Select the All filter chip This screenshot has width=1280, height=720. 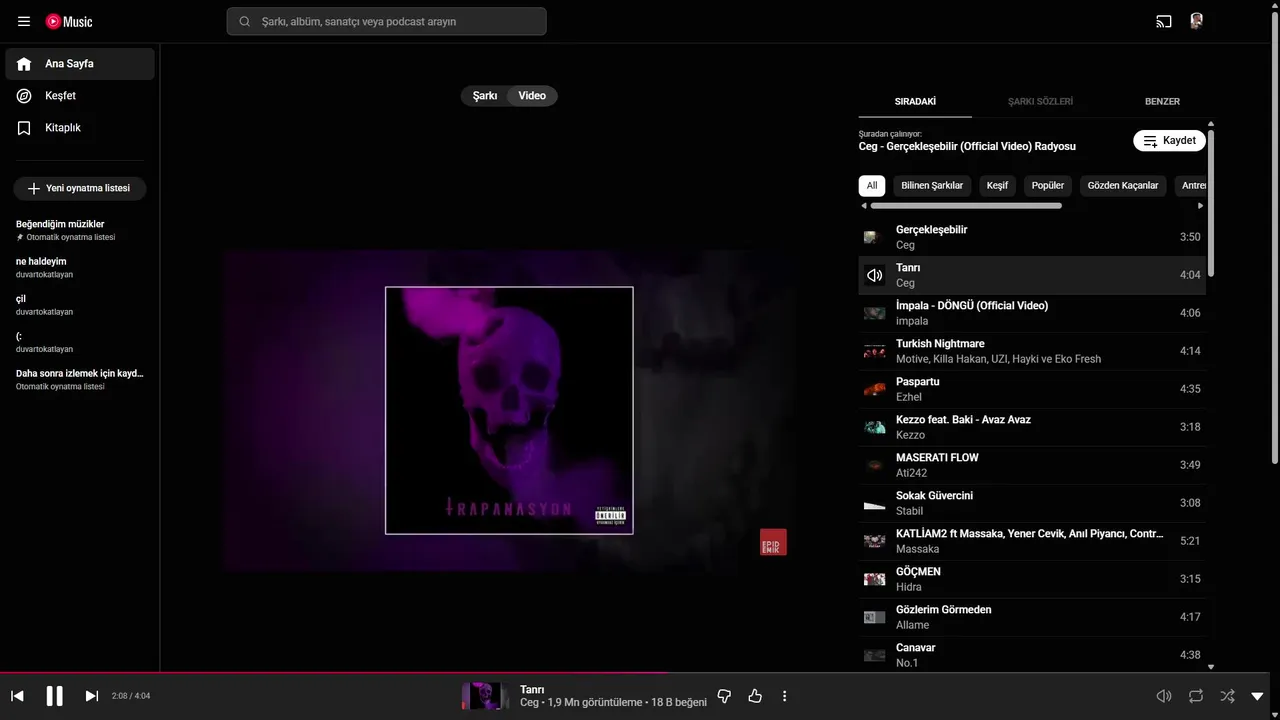[x=872, y=186]
